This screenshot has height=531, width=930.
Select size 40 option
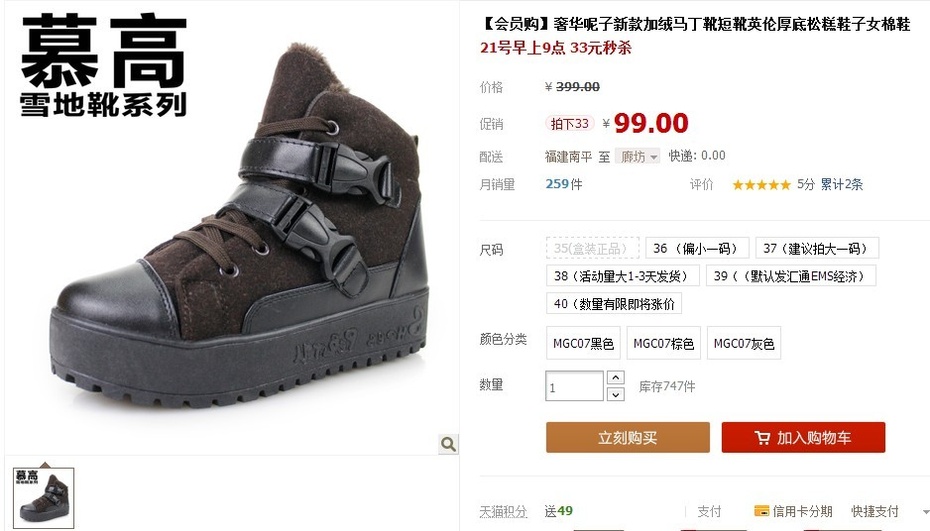[614, 304]
